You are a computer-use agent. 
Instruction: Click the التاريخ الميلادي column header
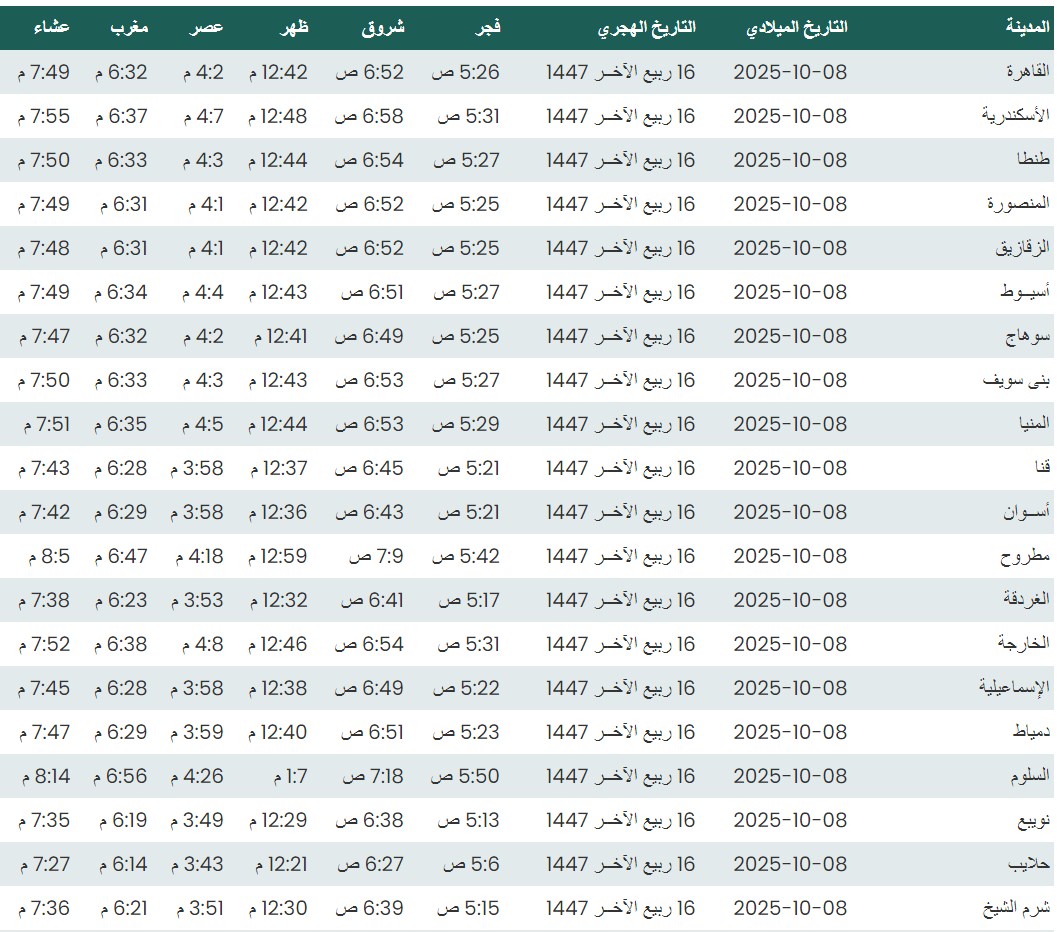pos(796,28)
